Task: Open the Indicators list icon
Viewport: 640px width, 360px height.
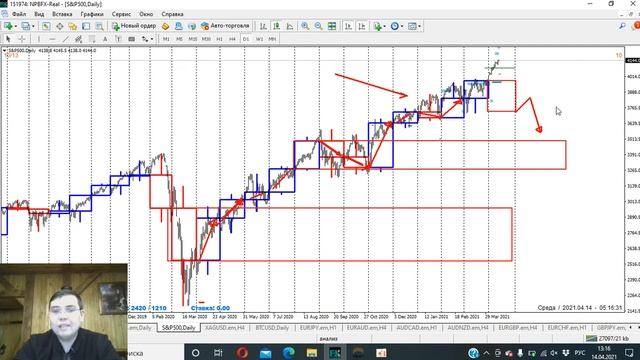Action: (378, 26)
